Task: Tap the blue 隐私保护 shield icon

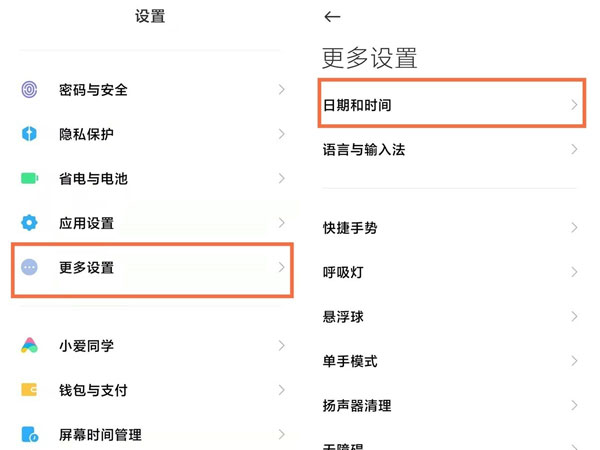Action: [x=29, y=134]
